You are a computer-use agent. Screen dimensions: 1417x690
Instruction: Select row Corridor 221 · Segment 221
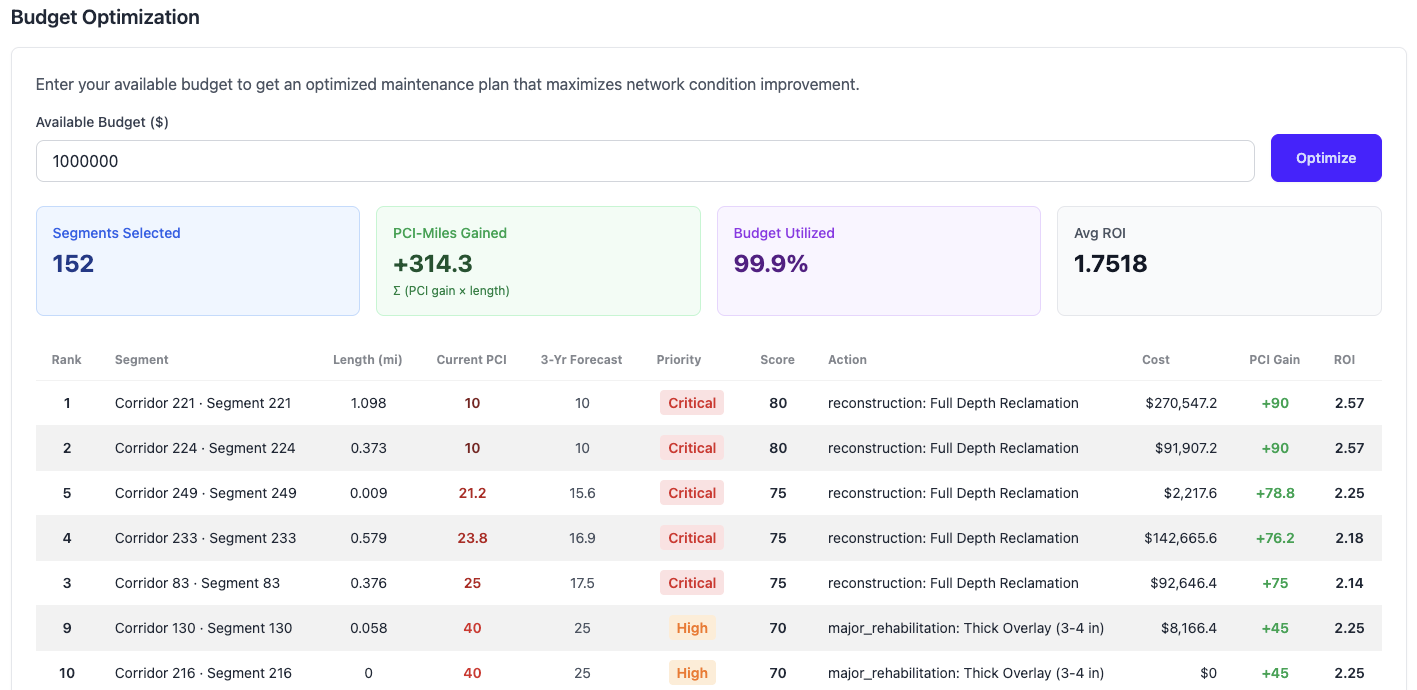tap(709, 403)
